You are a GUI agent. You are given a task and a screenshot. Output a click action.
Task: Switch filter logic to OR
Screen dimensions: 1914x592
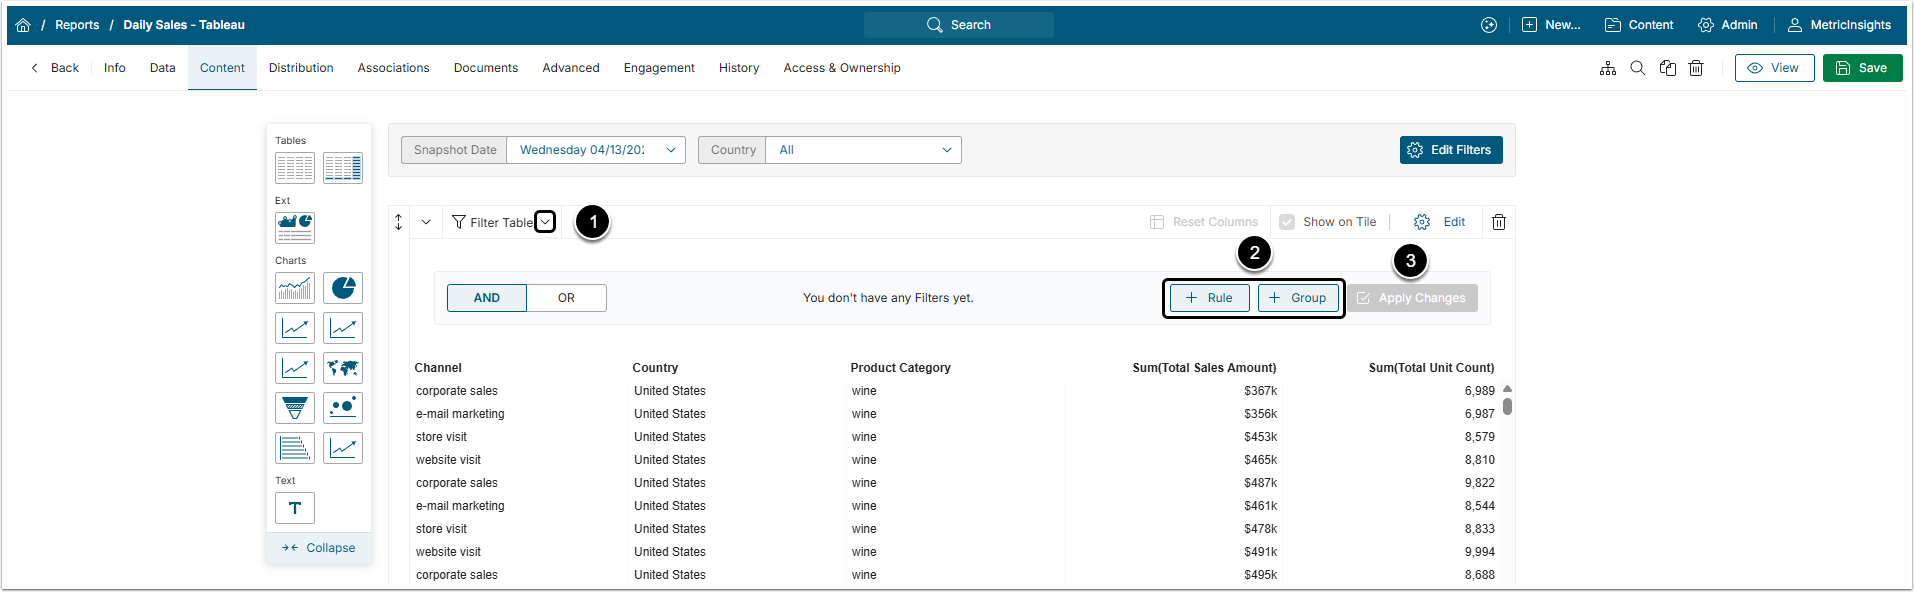tap(566, 298)
